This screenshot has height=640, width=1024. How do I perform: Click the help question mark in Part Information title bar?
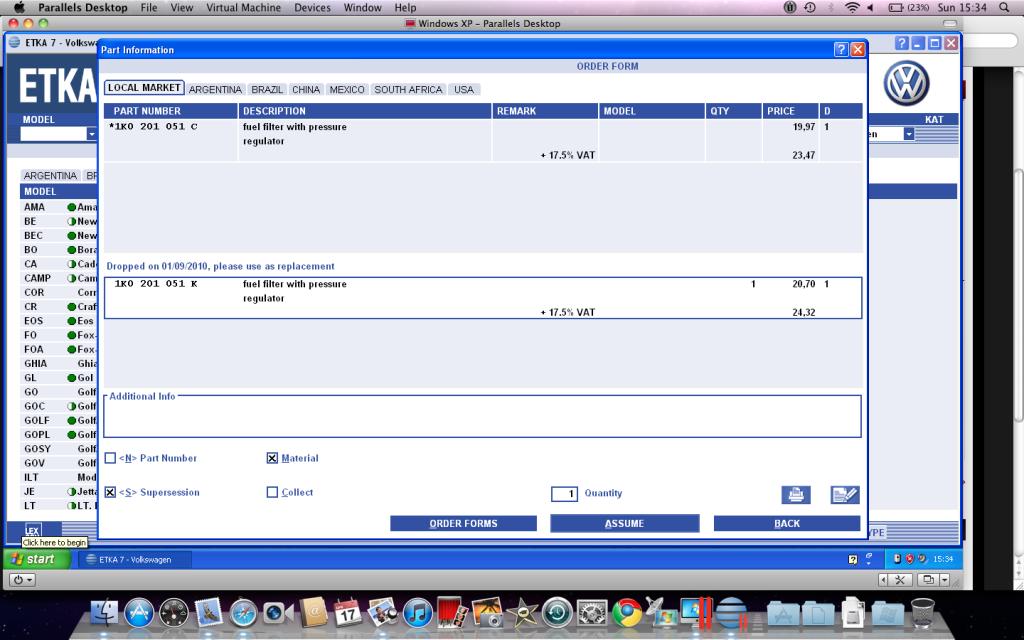(x=841, y=50)
